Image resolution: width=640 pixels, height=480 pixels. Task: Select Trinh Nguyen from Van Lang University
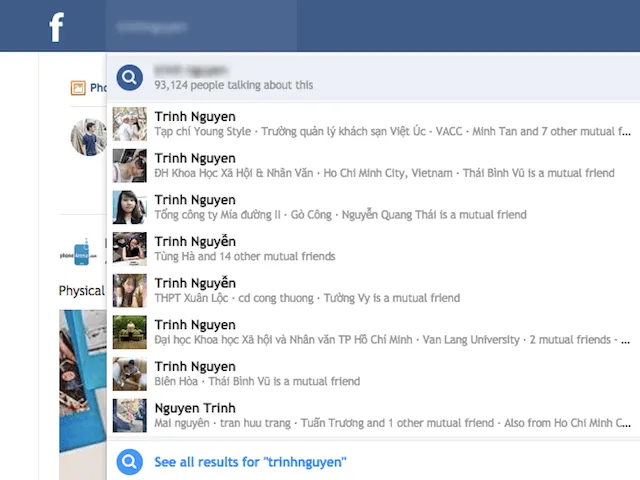click(373, 332)
